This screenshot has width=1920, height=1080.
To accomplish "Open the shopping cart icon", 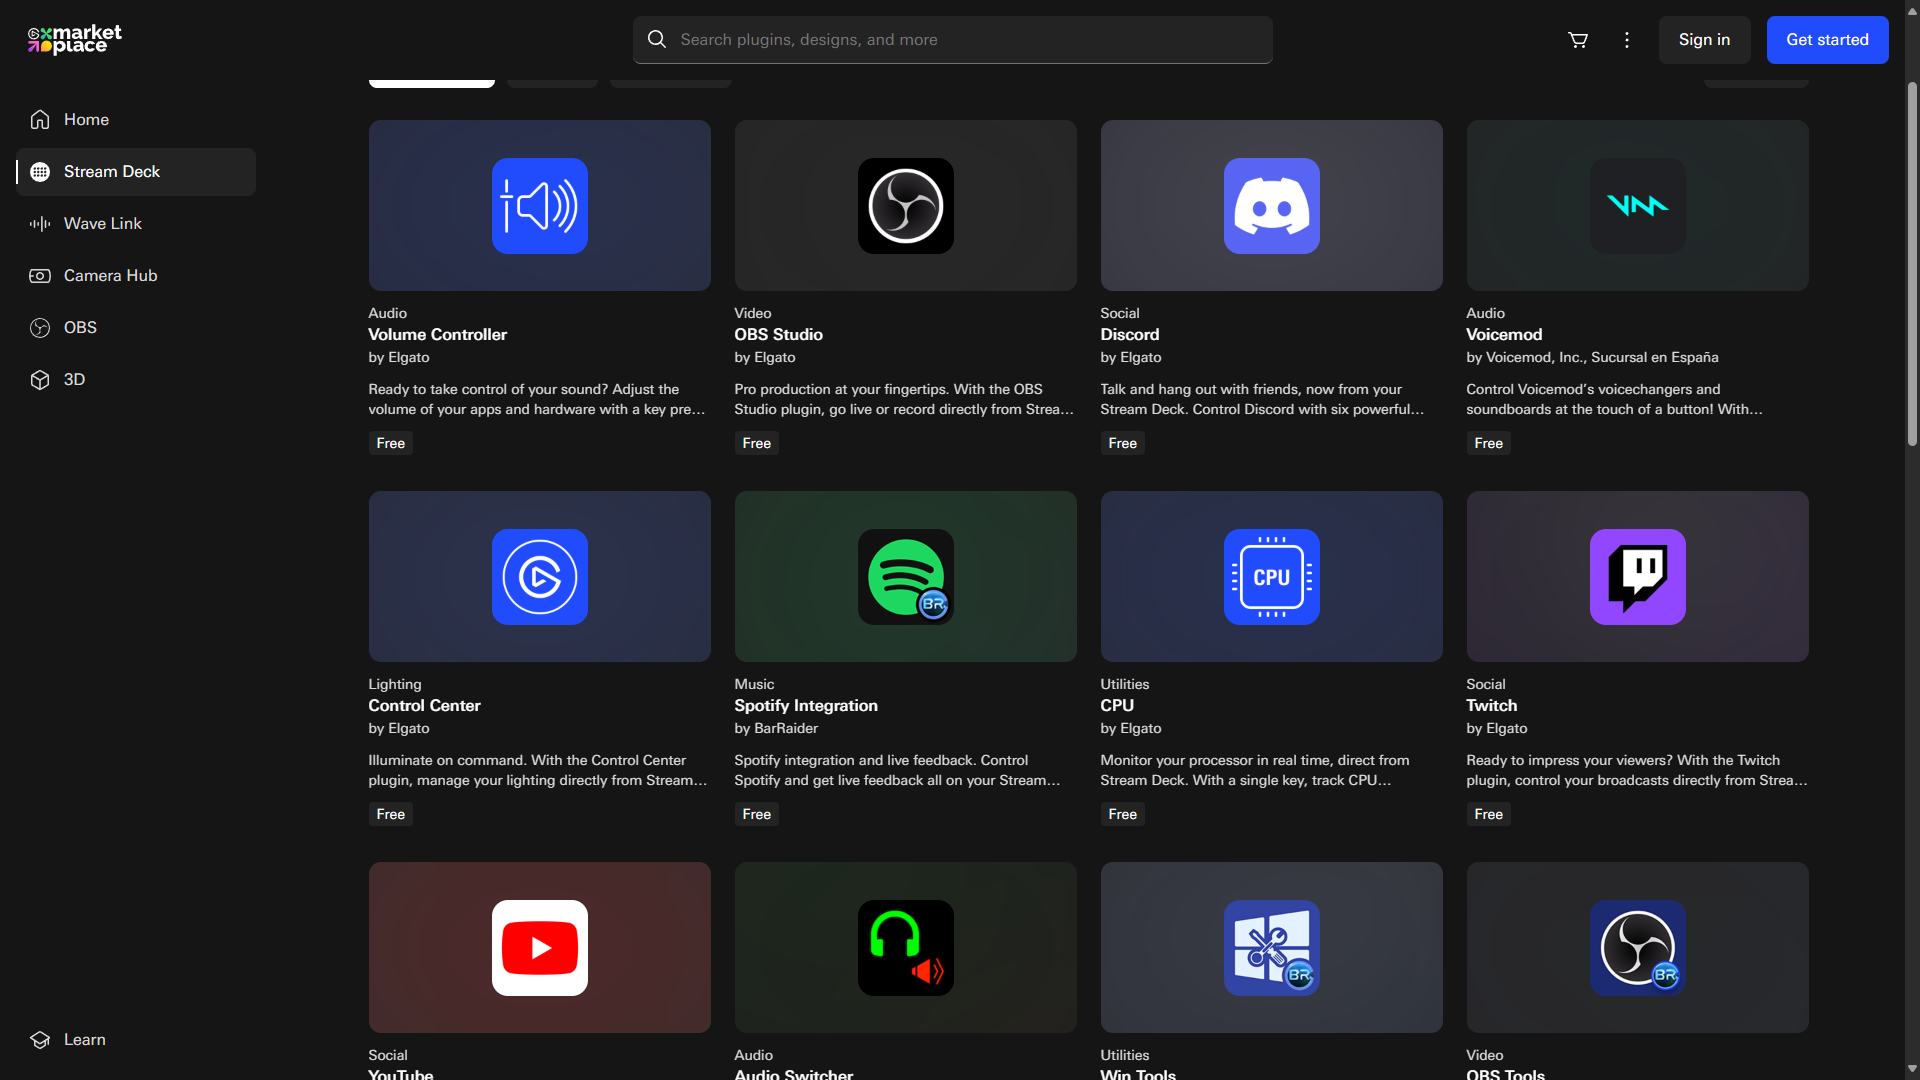I will (1578, 40).
